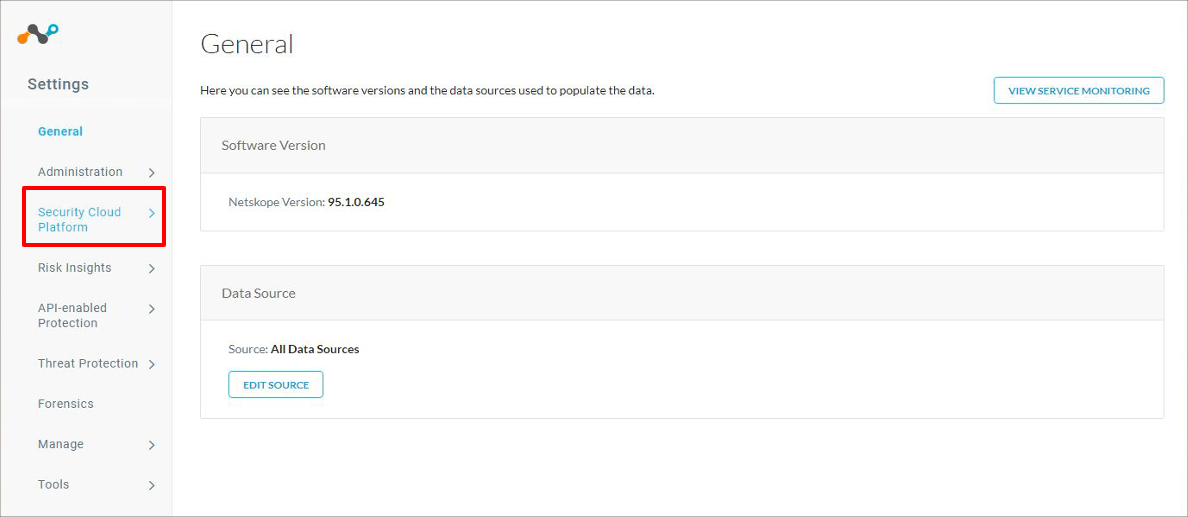Expand Threat Protection chevron arrow
The height and width of the screenshot is (517, 1188).
tap(152, 365)
